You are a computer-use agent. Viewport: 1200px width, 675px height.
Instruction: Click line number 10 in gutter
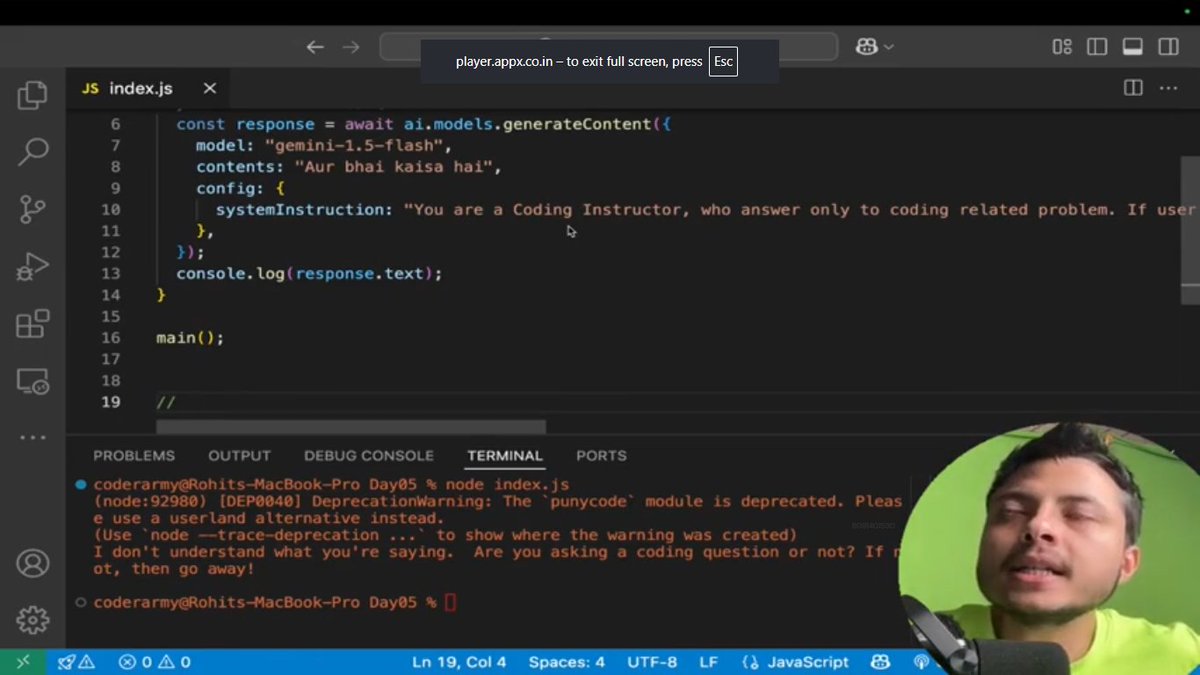pos(110,210)
